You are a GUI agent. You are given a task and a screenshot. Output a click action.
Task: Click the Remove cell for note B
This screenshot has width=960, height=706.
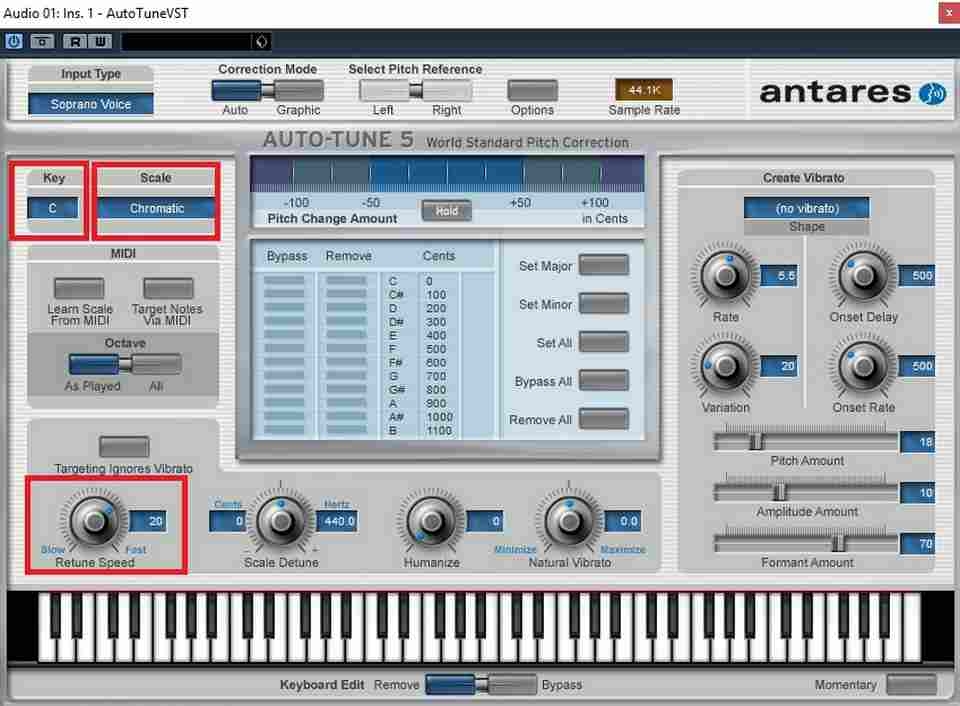coord(347,430)
